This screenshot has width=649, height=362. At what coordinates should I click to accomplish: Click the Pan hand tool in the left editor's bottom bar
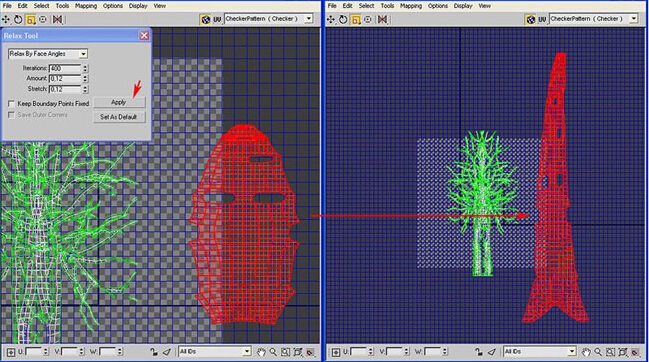(x=261, y=352)
